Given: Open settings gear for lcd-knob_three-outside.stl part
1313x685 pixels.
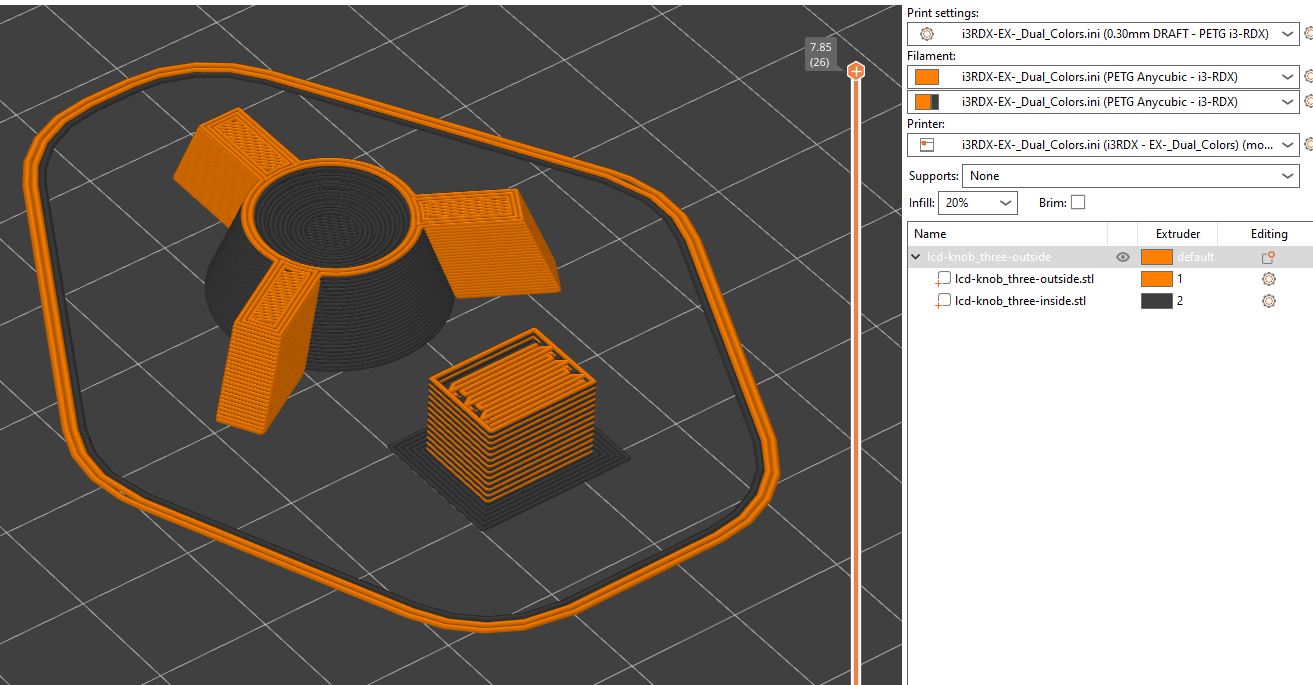Looking at the screenshot, I should click(1268, 279).
